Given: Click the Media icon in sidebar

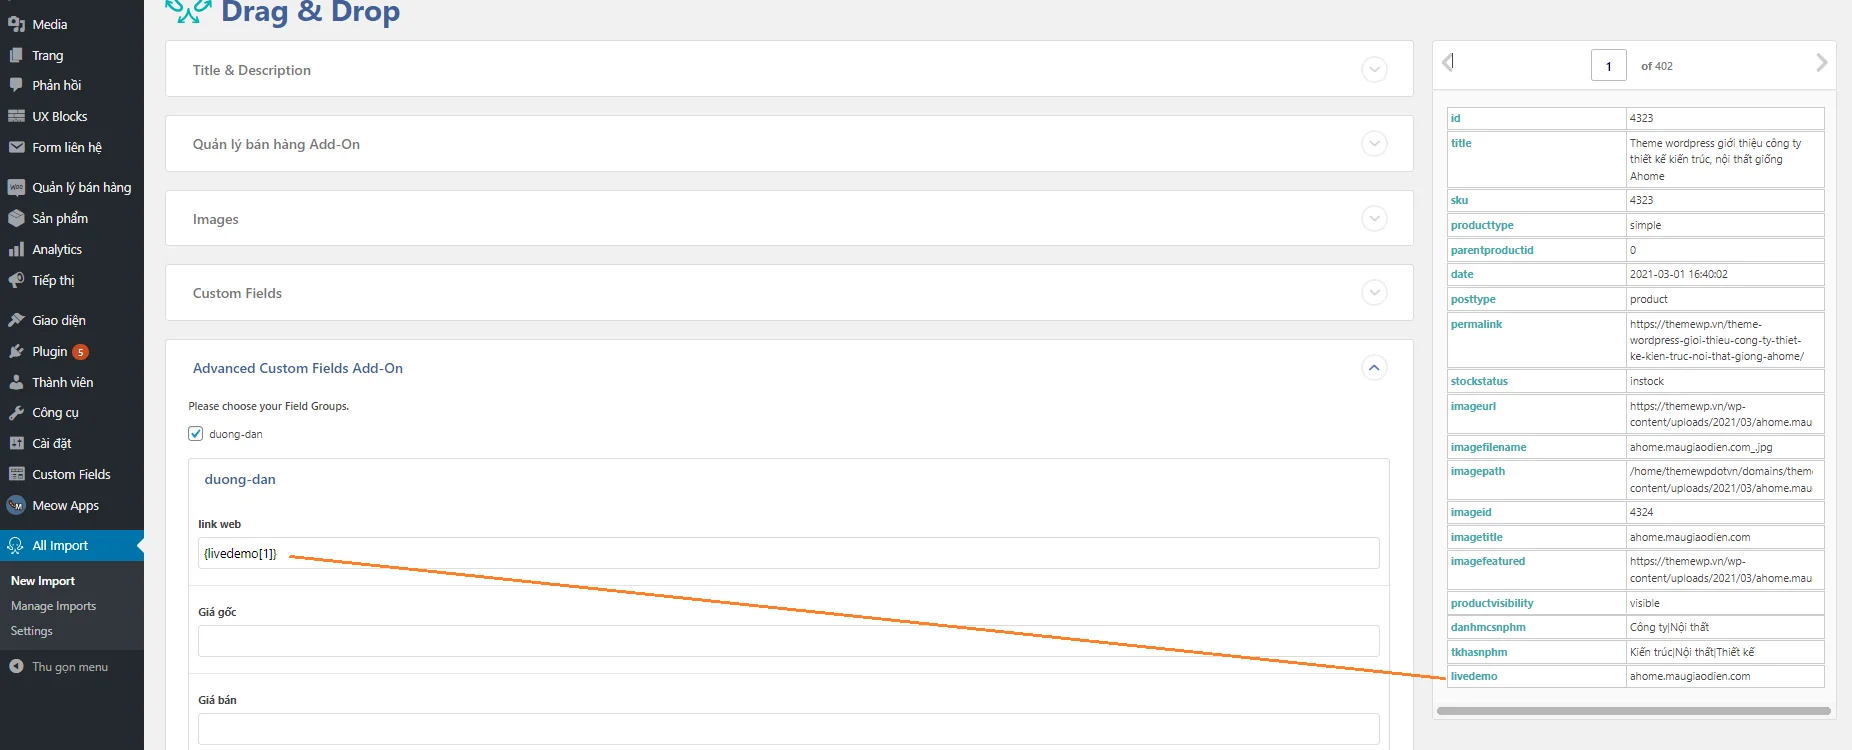Looking at the screenshot, I should point(16,24).
